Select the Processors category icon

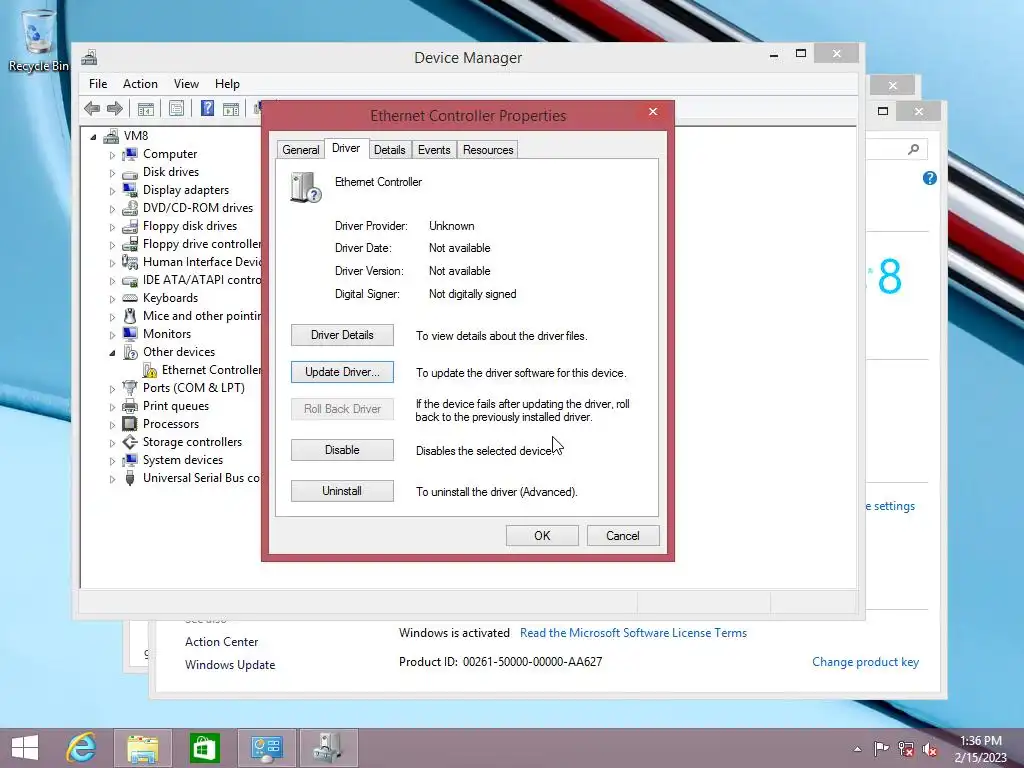click(130, 424)
